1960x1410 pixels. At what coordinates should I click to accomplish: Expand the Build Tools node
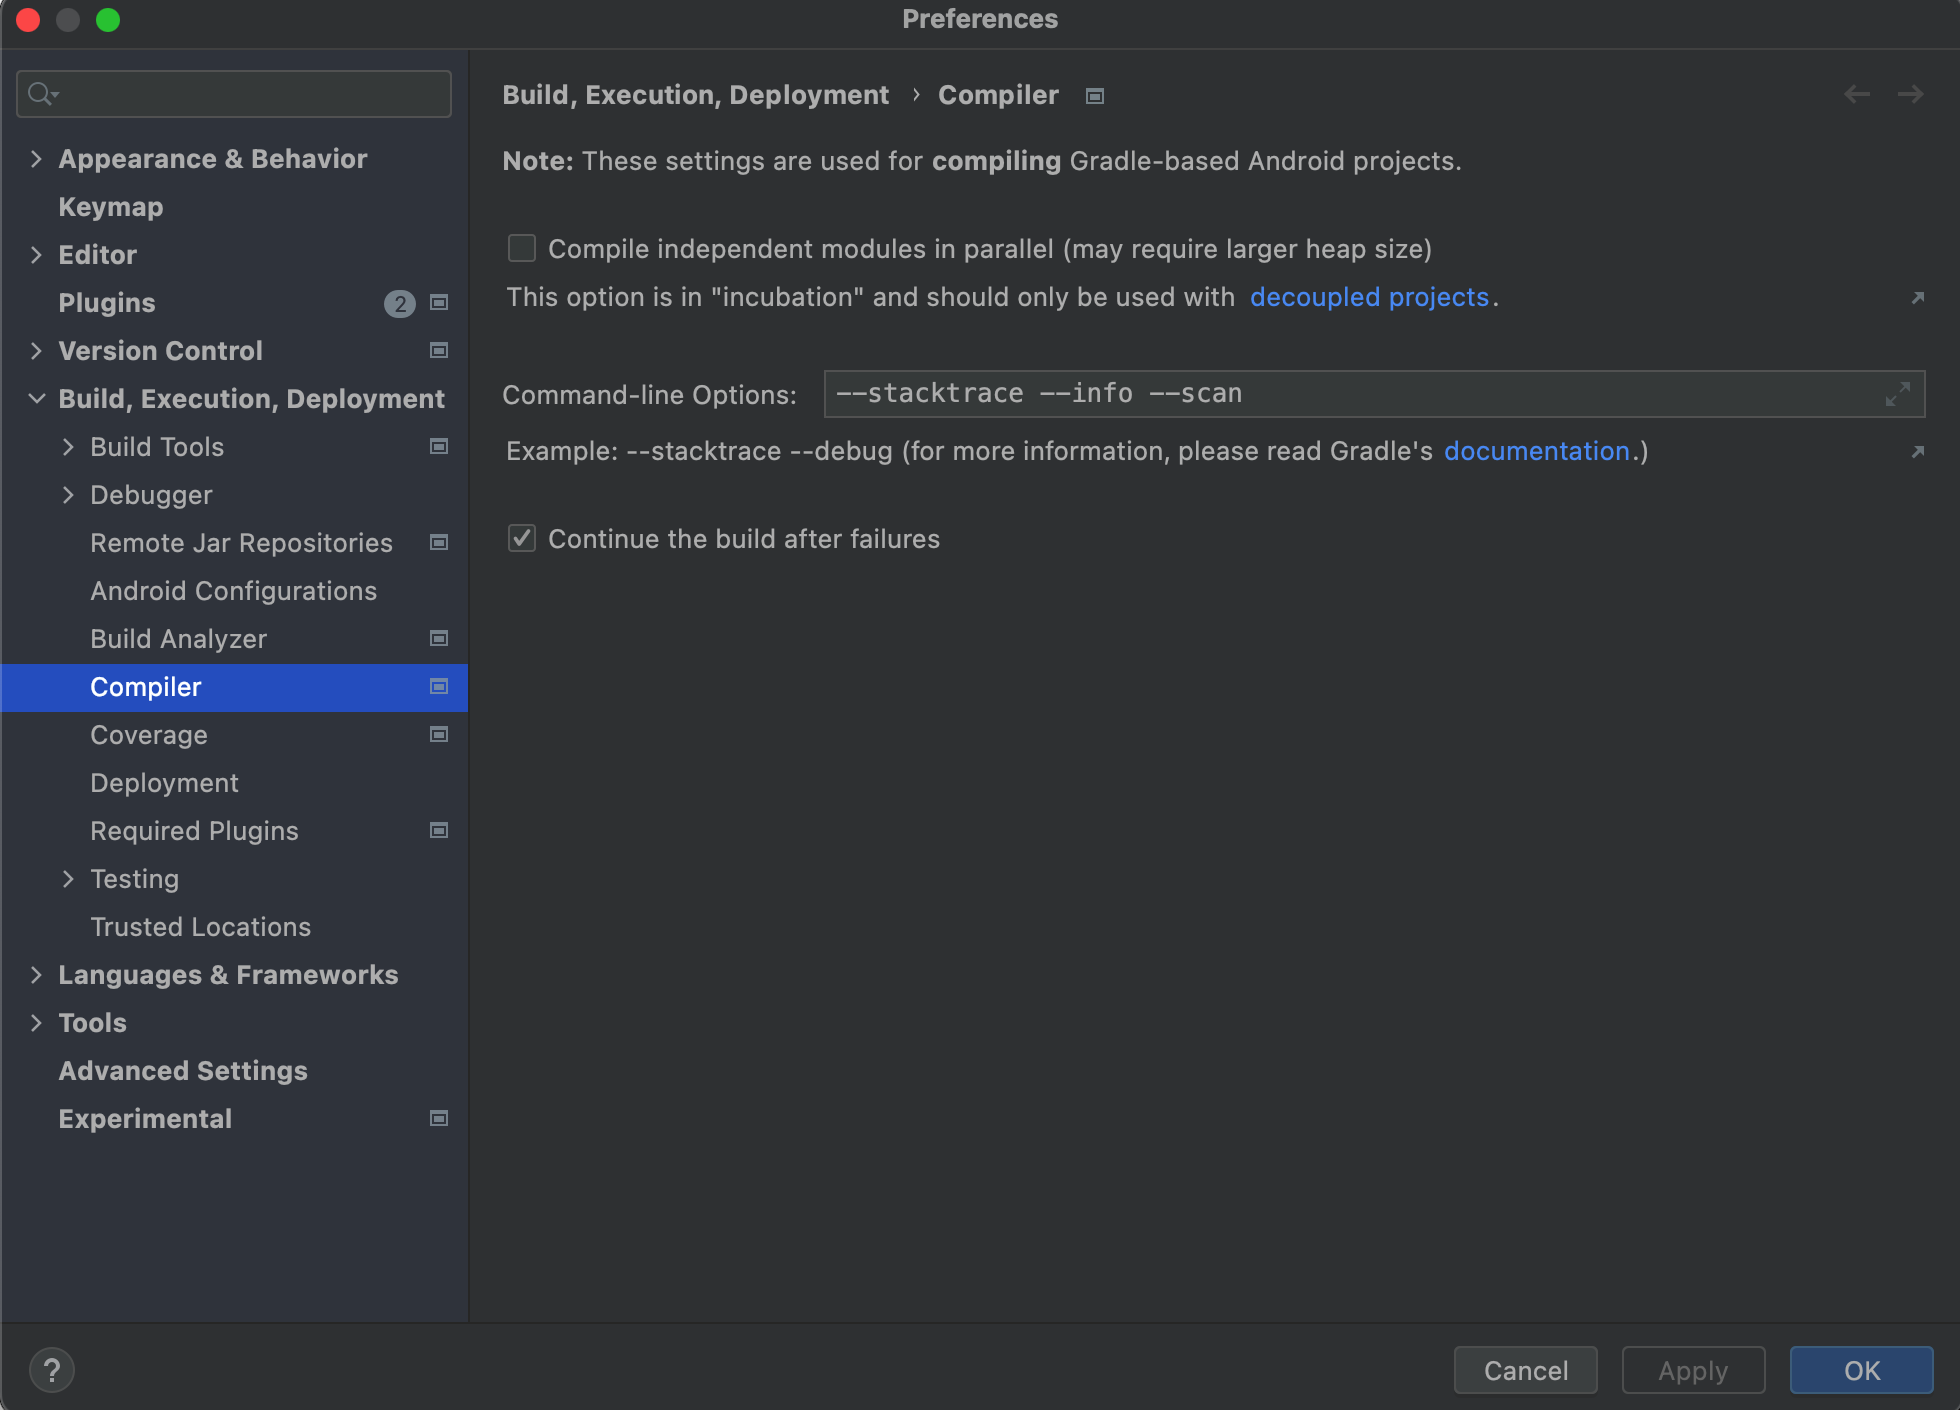(x=68, y=447)
